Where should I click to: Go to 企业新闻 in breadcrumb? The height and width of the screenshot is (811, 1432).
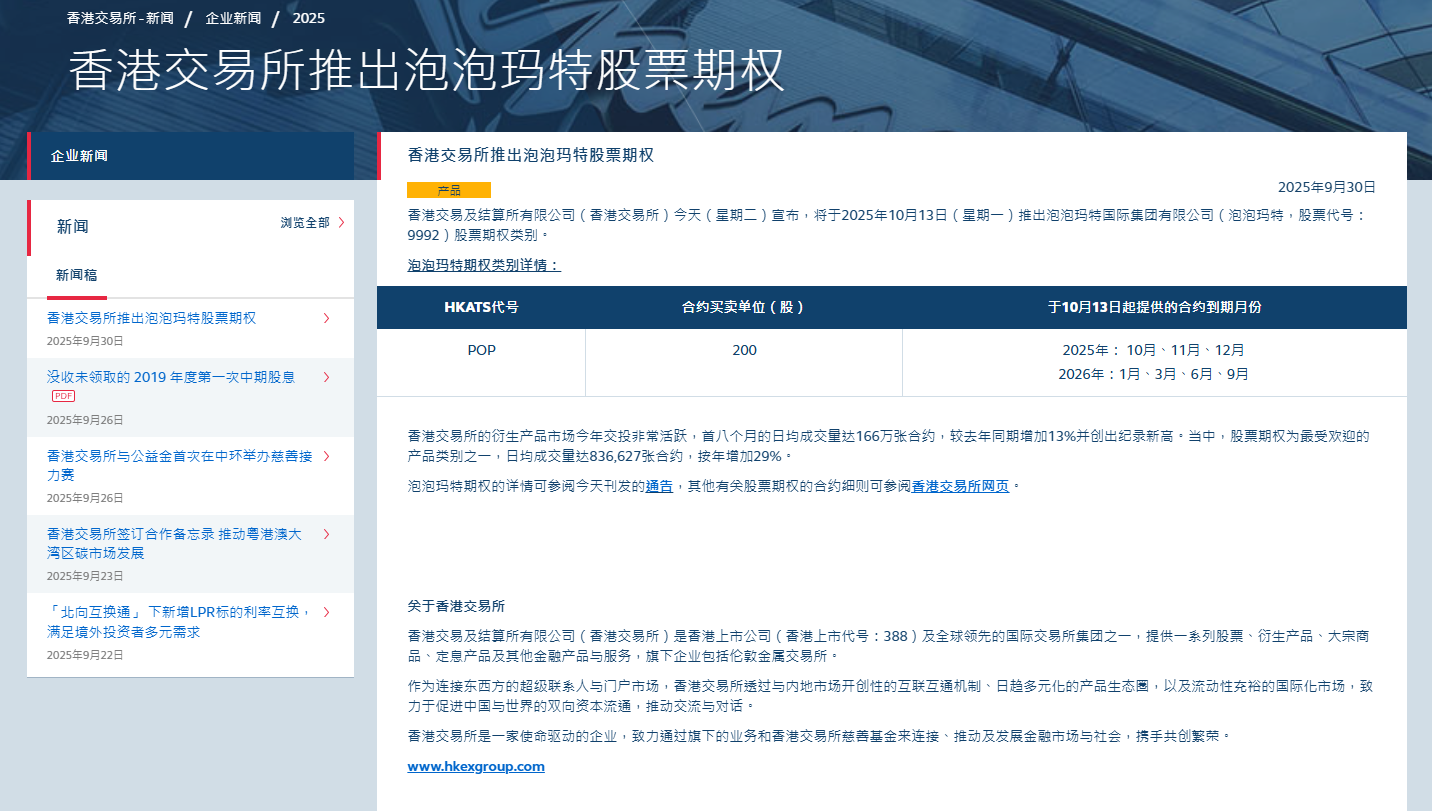click(233, 18)
